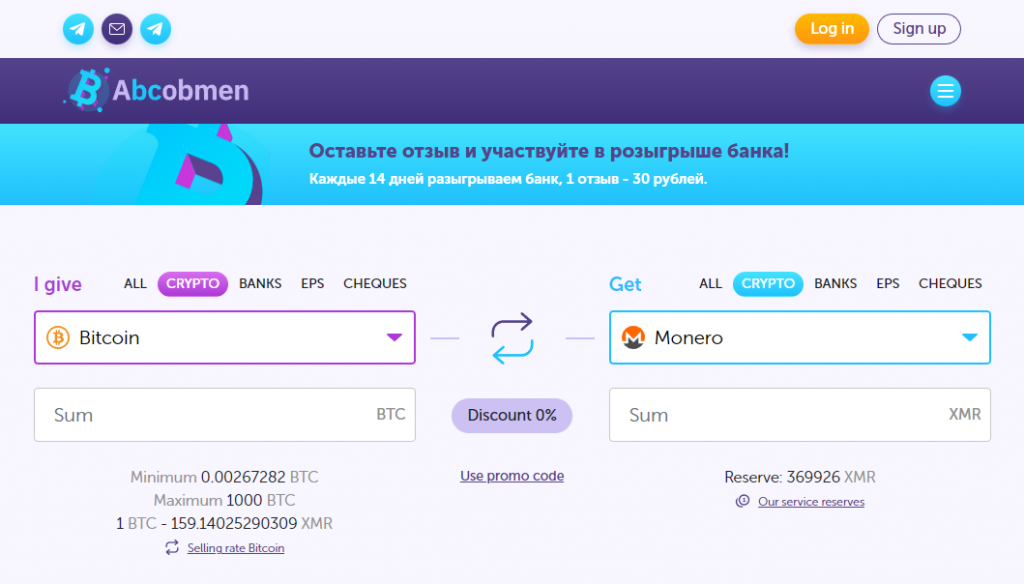Click the Sign up button
Viewport: 1024px width, 584px height.
918,28
